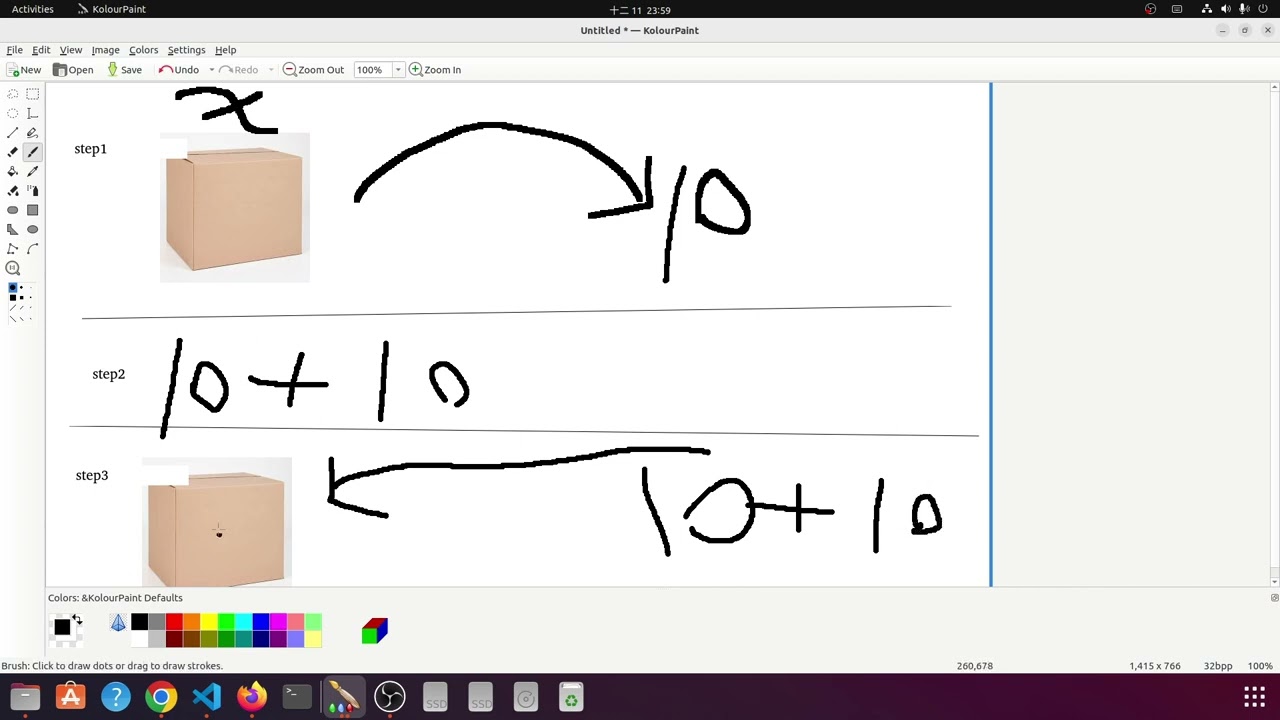Select the Pen tool
Screen dimensions: 1280x720
pyautogui.click(x=32, y=132)
